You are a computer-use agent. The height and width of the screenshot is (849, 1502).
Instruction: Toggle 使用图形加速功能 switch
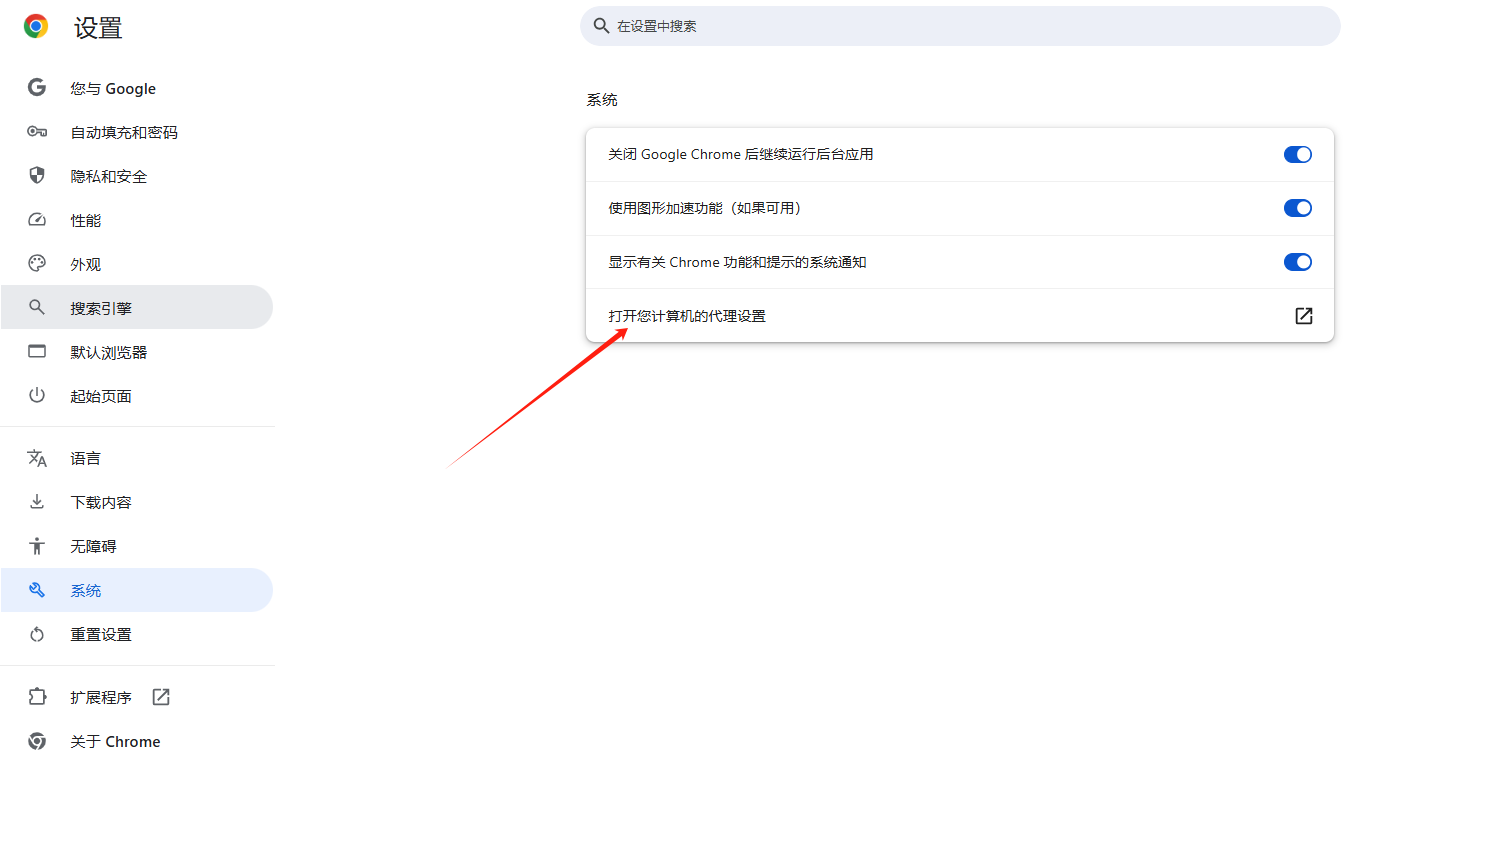click(1298, 208)
